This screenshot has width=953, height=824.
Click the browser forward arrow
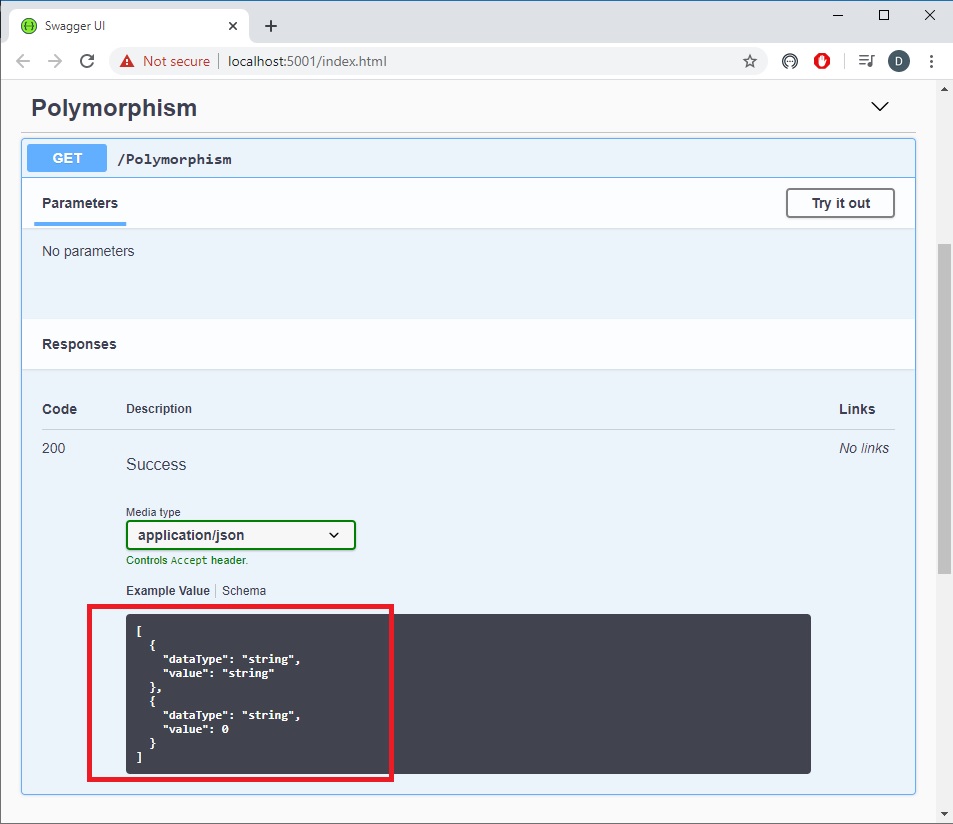55,61
